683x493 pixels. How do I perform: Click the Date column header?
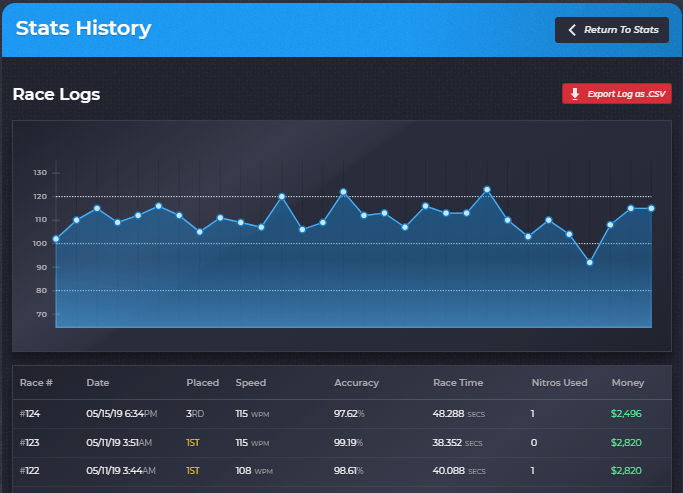pyautogui.click(x=98, y=383)
